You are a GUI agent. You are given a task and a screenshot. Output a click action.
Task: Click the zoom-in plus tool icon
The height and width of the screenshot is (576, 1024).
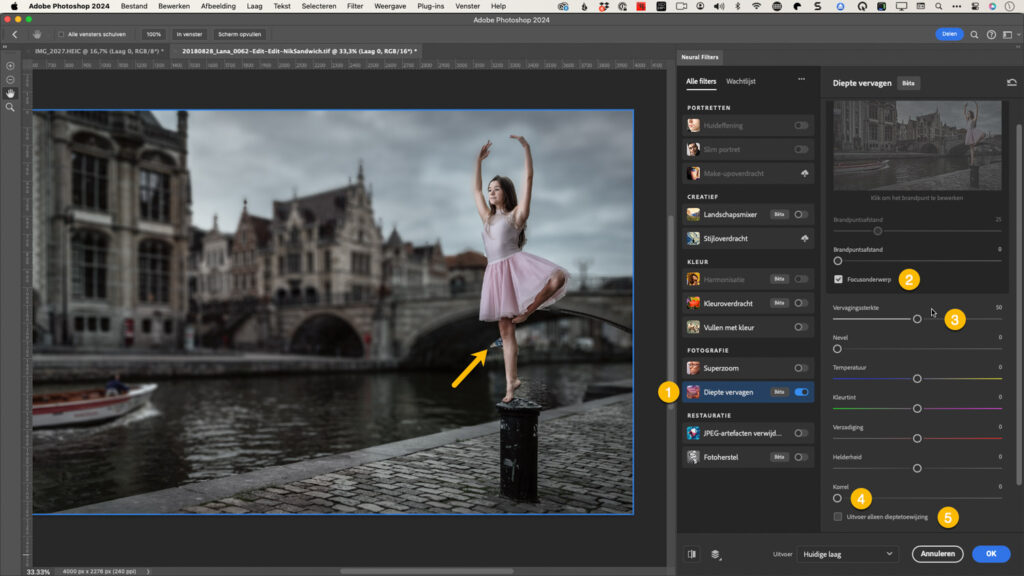click(x=10, y=66)
